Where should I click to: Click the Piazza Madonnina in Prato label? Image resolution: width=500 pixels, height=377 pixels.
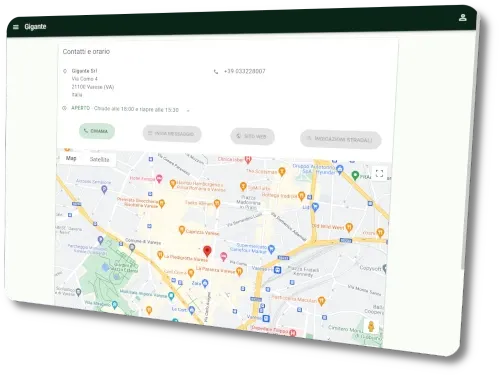tap(248, 202)
